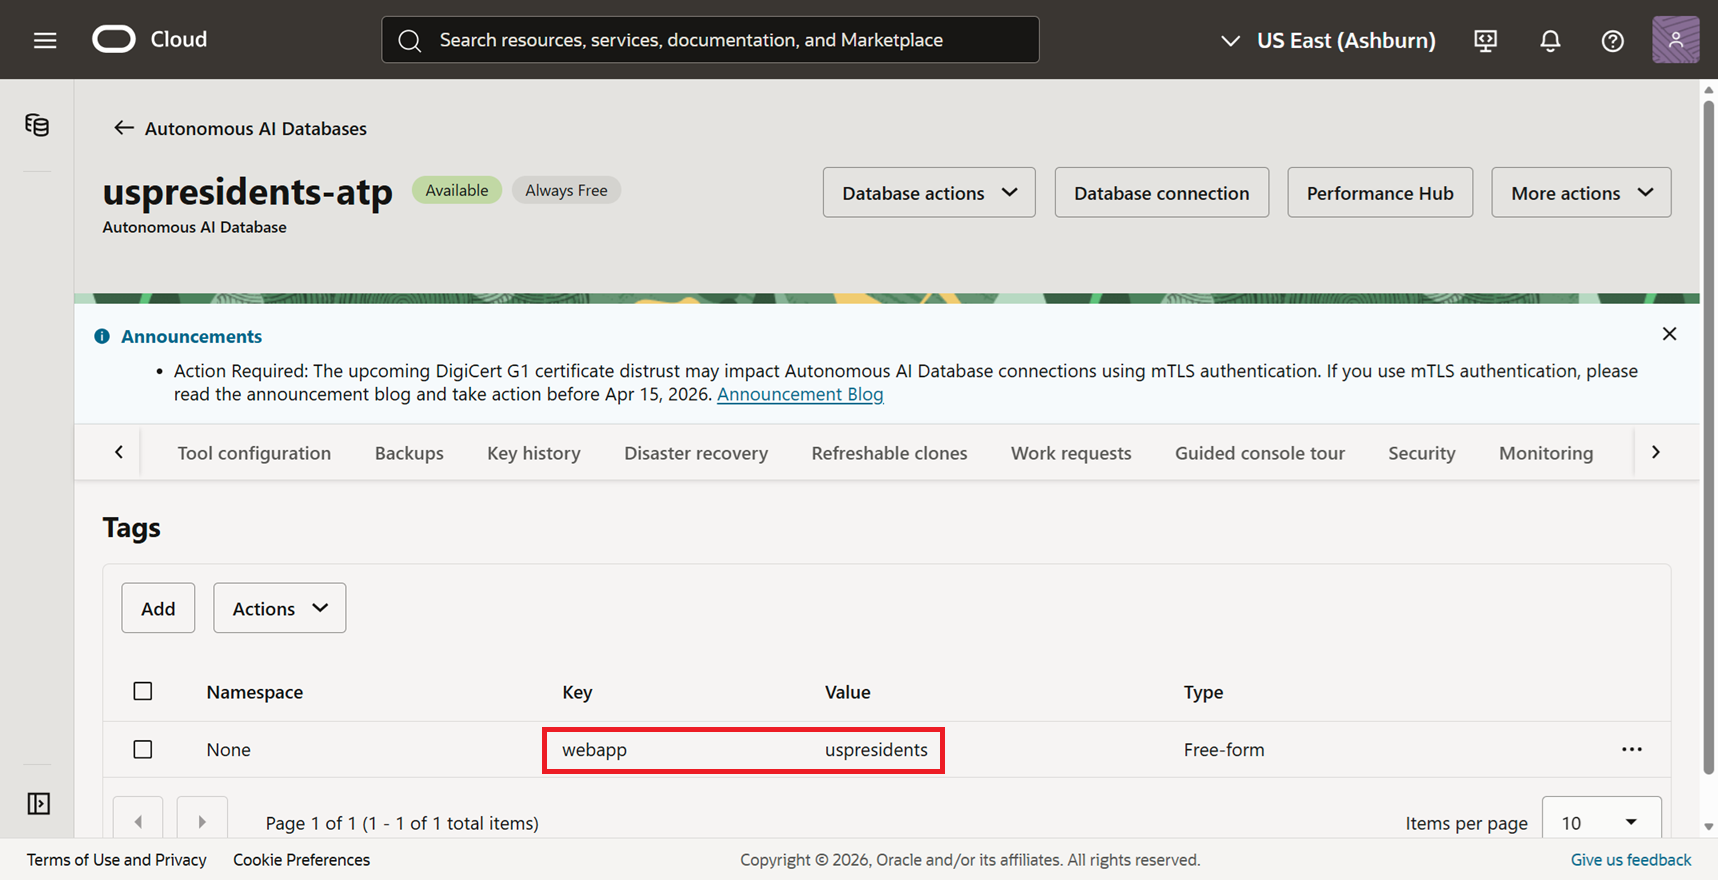Open the Items per page dropdown
This screenshot has height=880, width=1718.
(1600, 822)
